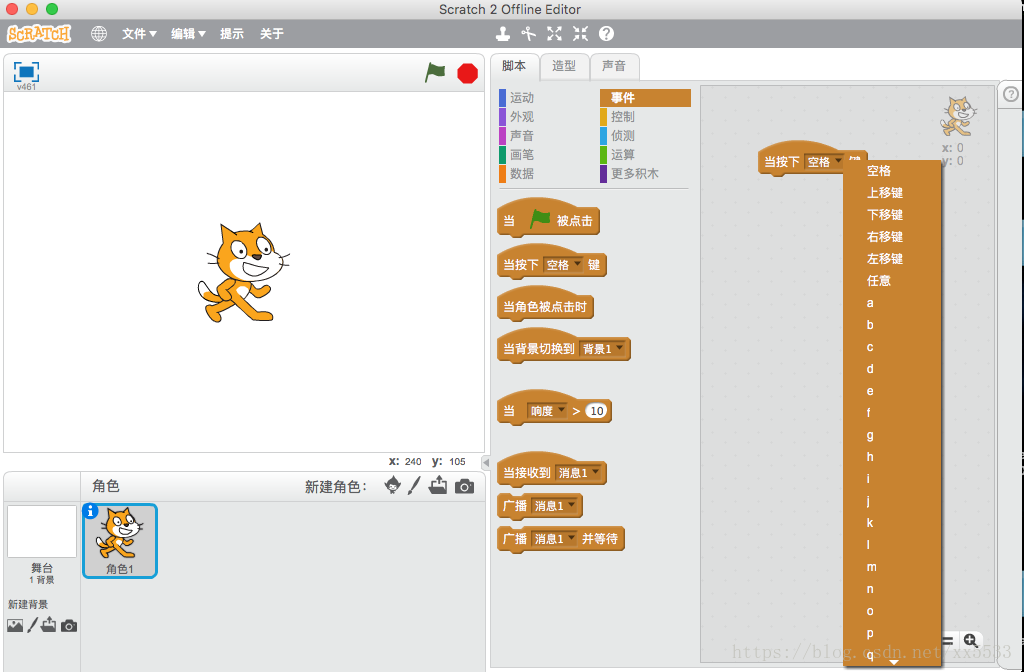Choose 左移键 from the key list
Image resolution: width=1024 pixels, height=672 pixels.
(892, 259)
